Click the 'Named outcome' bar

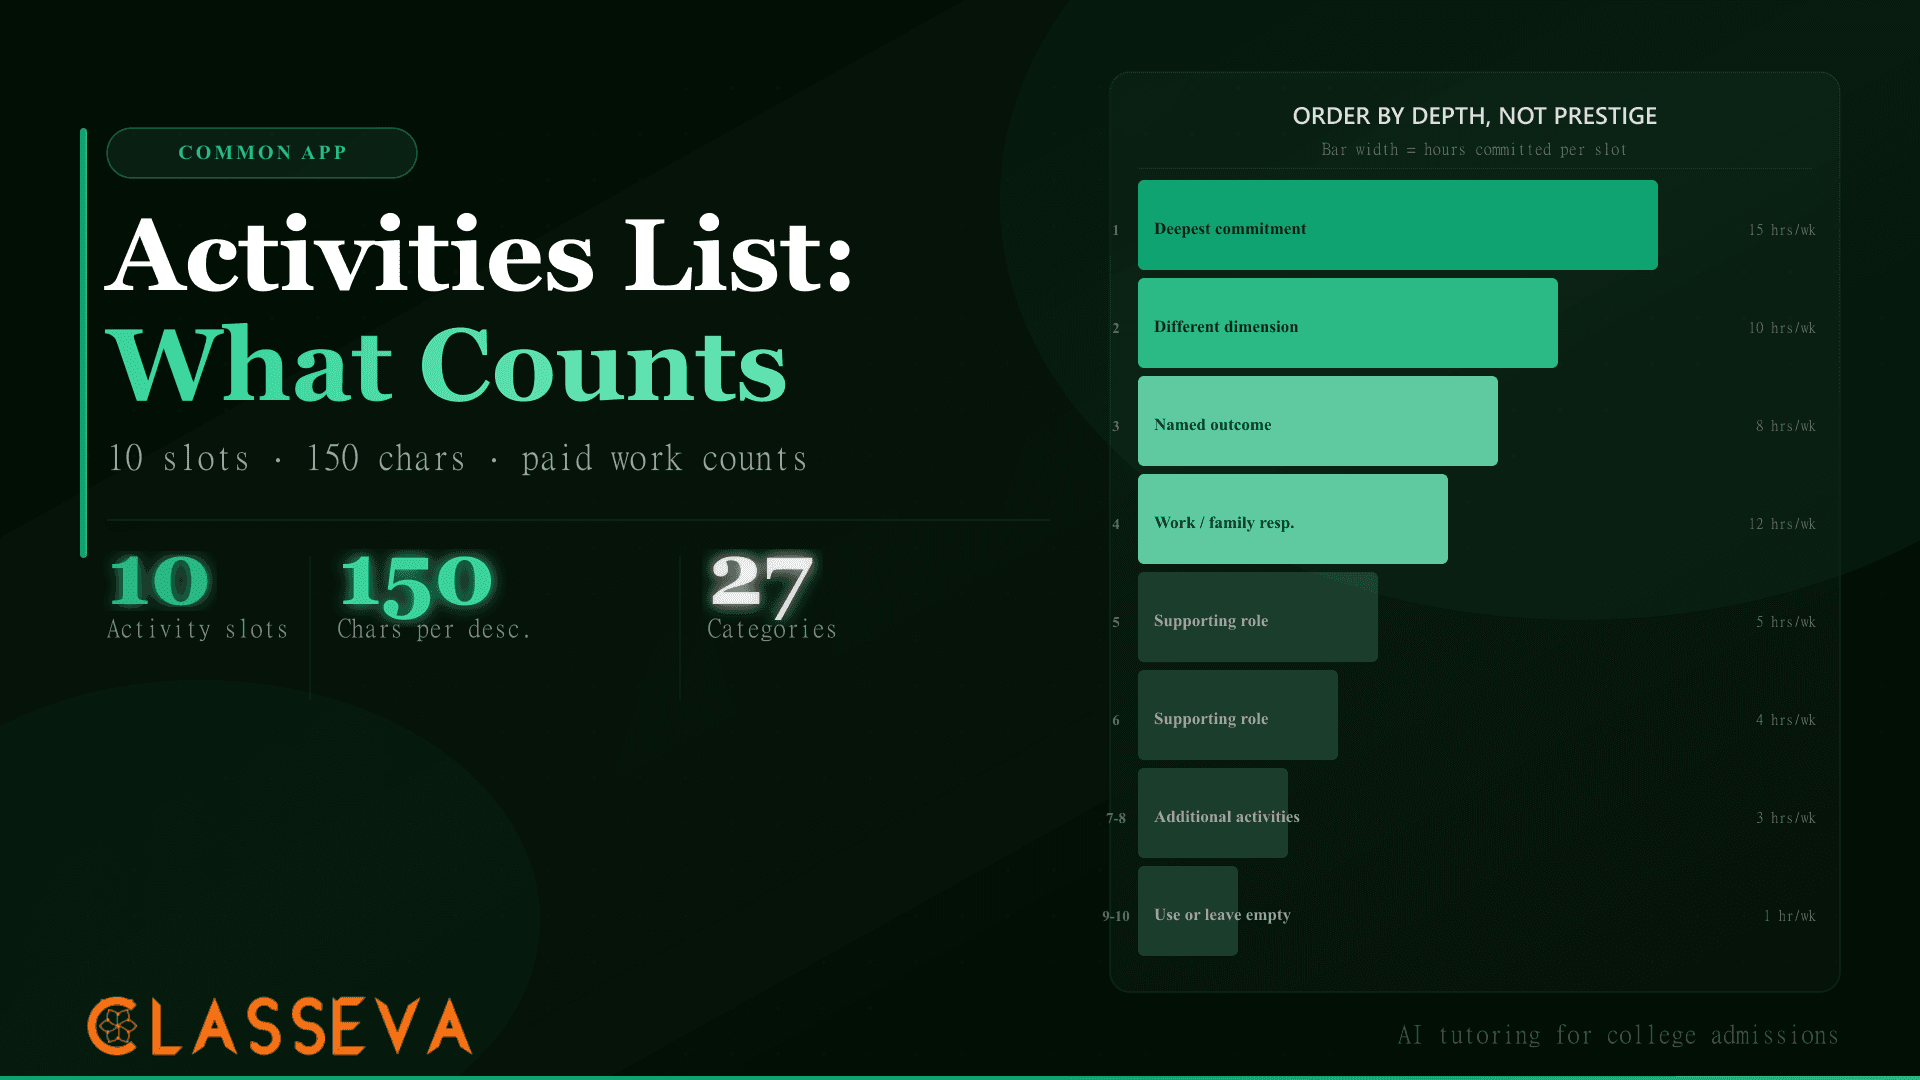point(1317,421)
